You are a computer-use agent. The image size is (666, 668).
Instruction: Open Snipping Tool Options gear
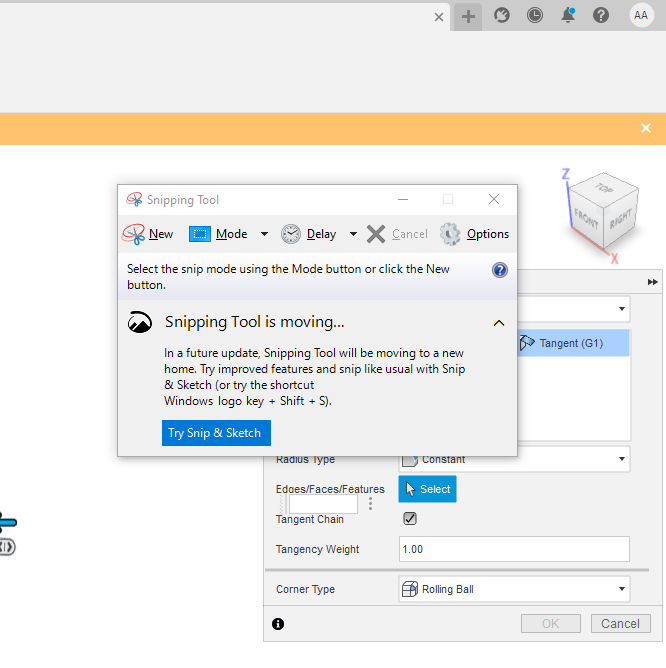(474, 234)
